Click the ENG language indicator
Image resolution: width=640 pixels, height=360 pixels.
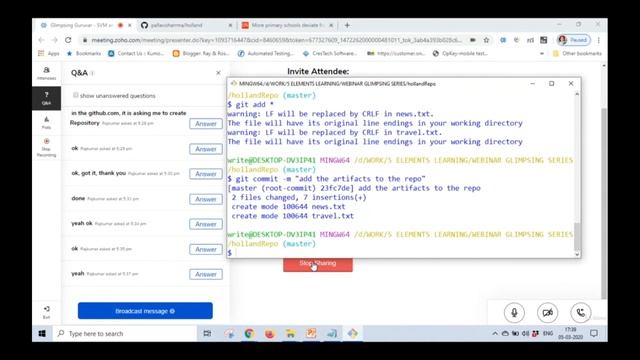point(548,333)
